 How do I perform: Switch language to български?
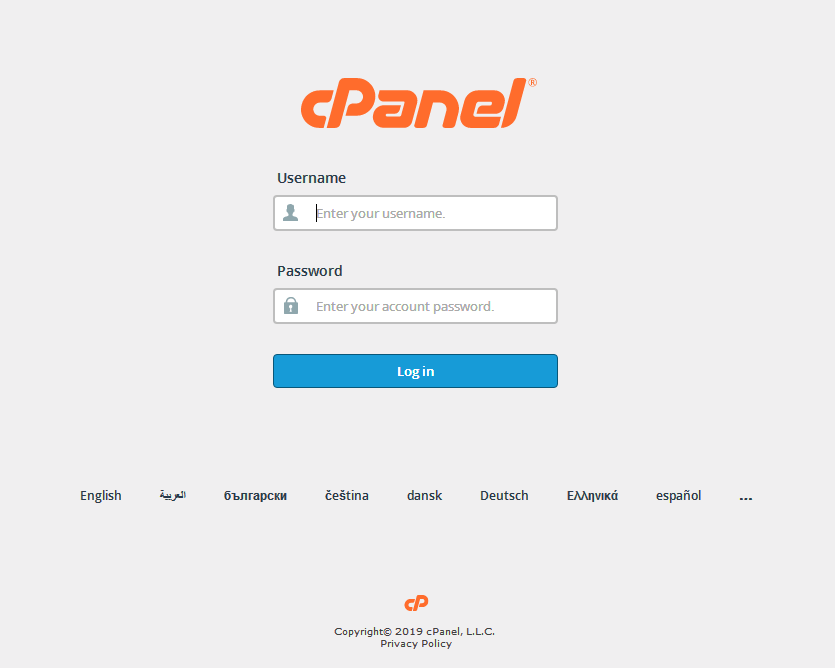[256, 496]
